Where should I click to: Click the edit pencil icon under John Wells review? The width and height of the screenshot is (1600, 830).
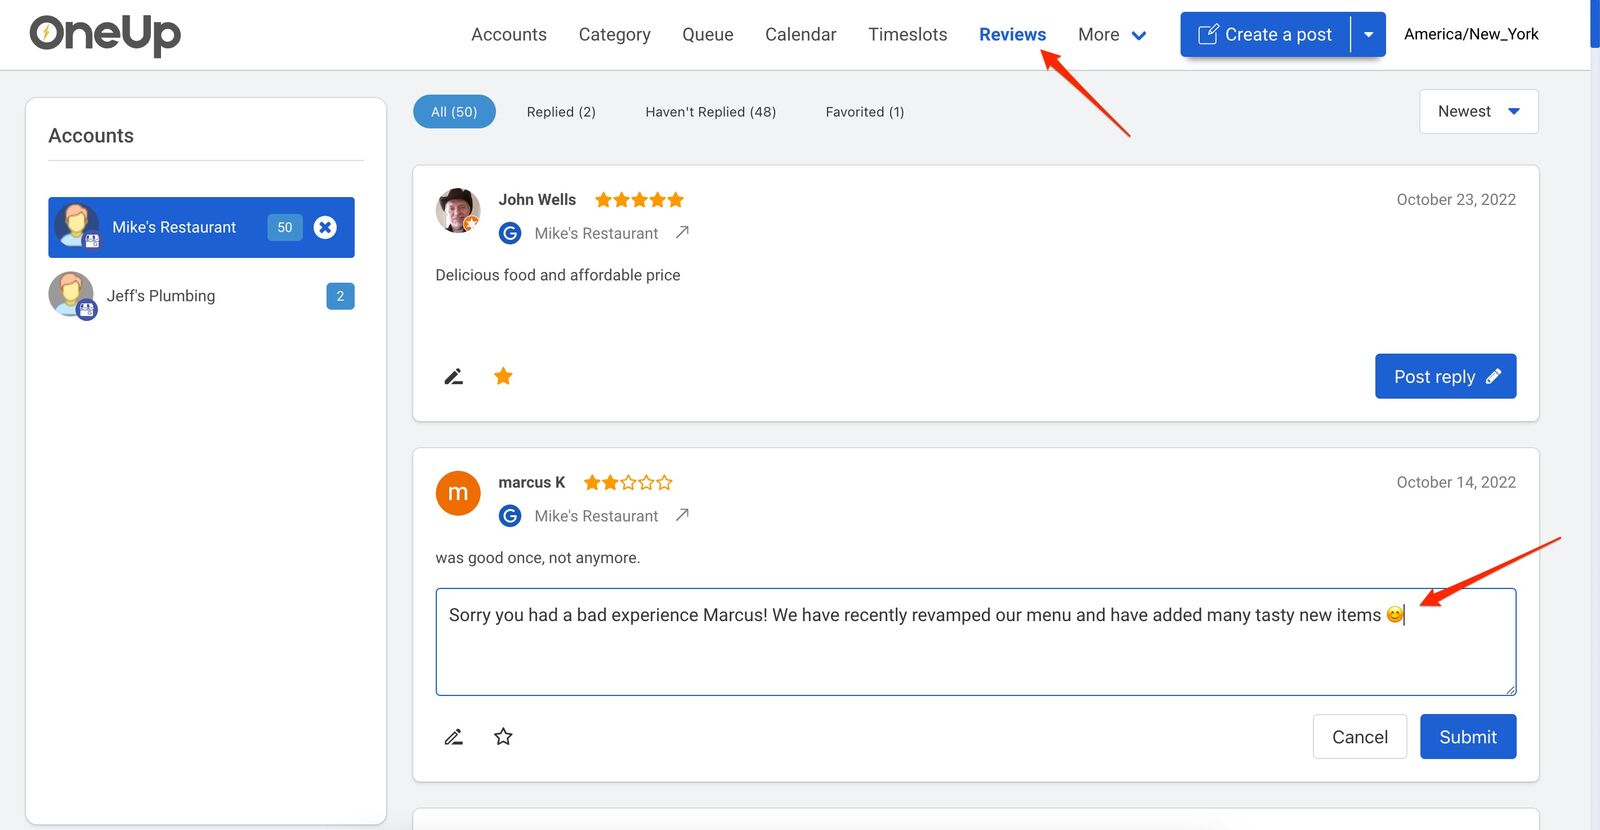click(453, 377)
